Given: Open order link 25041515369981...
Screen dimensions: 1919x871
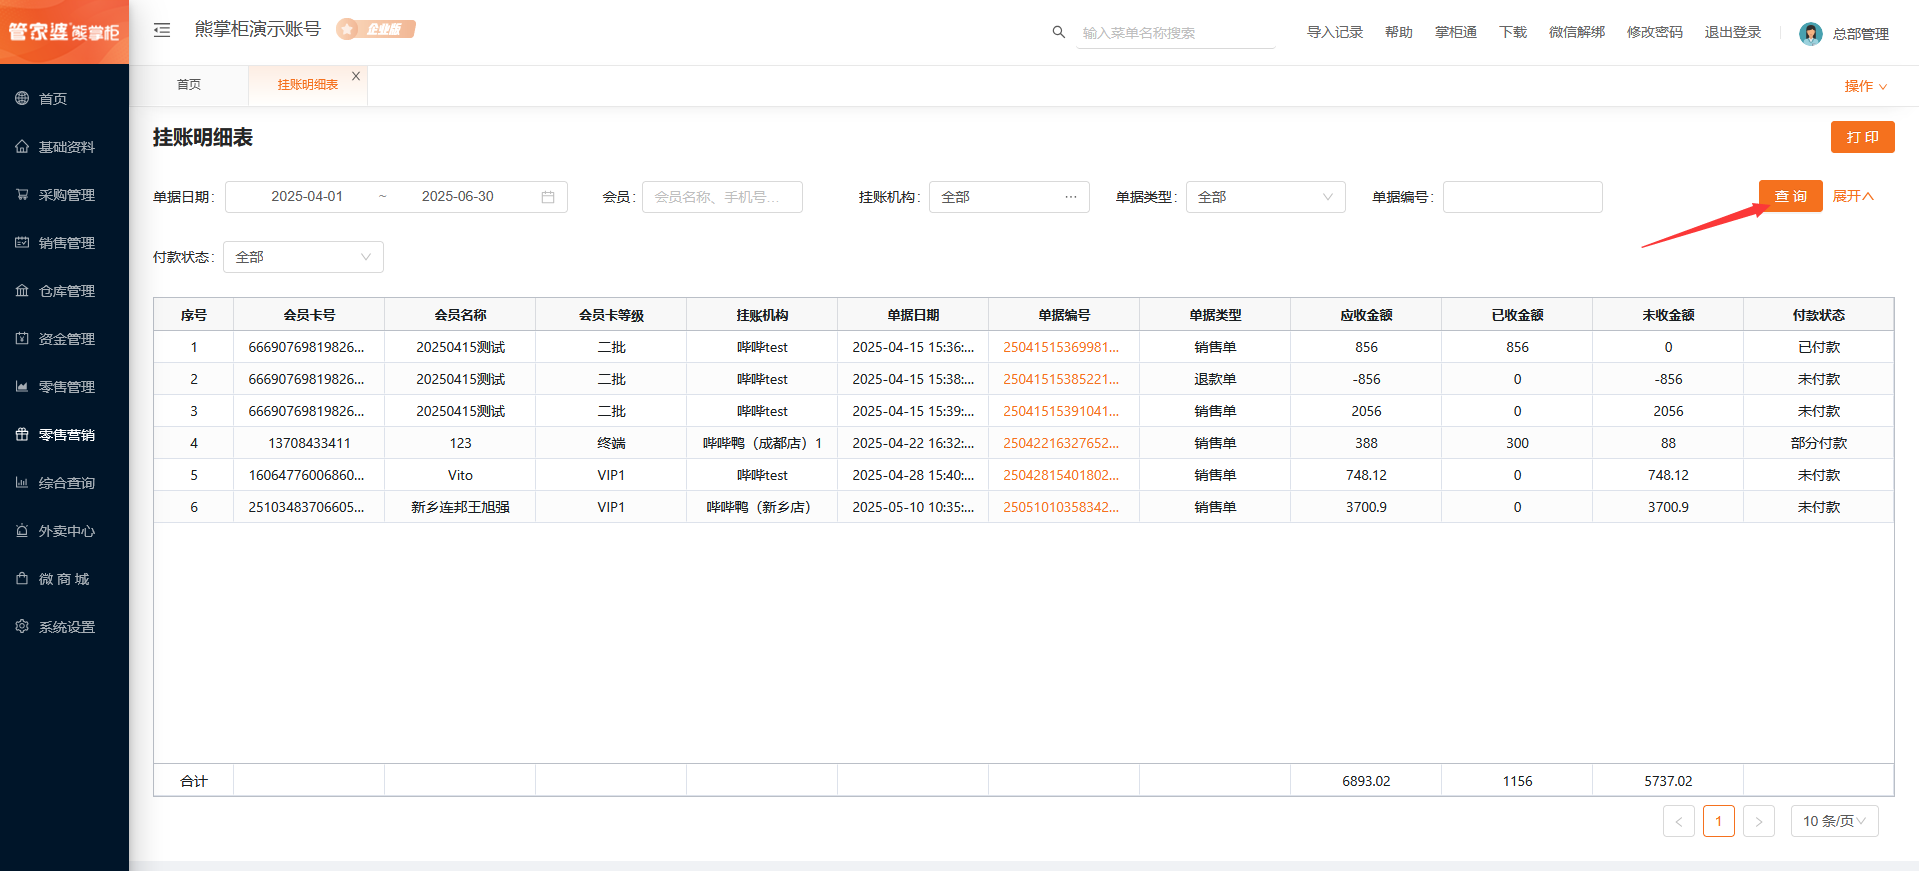Looking at the screenshot, I should 1061,347.
